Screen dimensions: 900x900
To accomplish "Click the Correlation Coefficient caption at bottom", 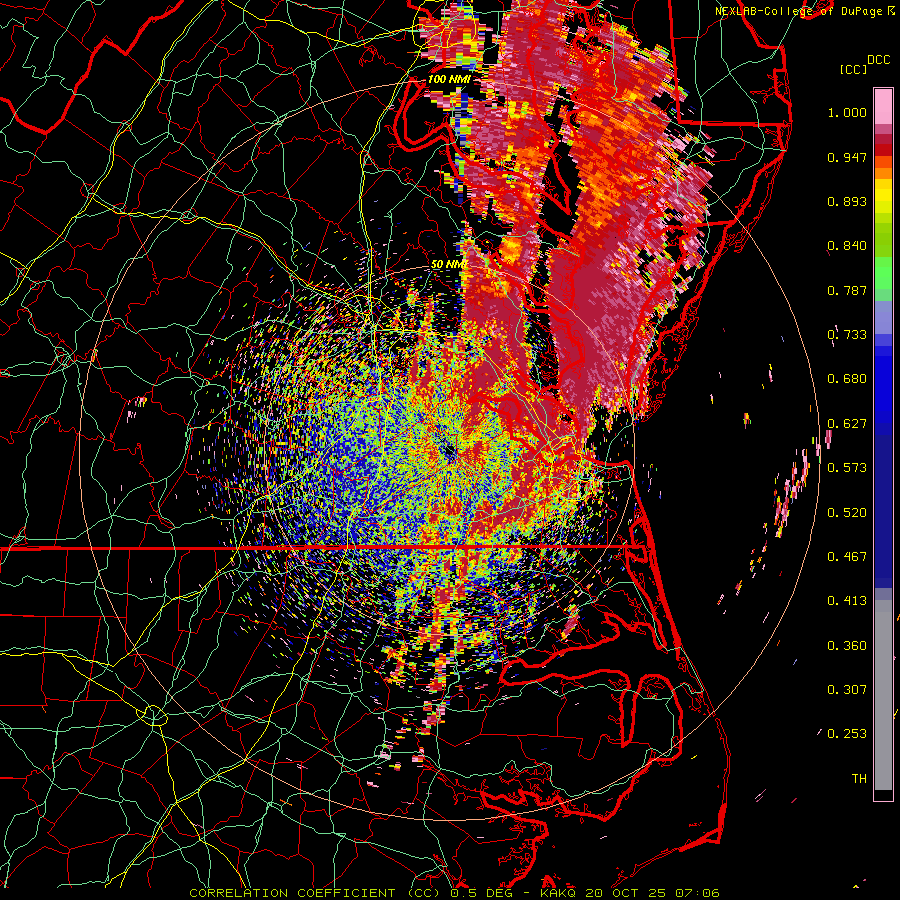I will [454, 893].
